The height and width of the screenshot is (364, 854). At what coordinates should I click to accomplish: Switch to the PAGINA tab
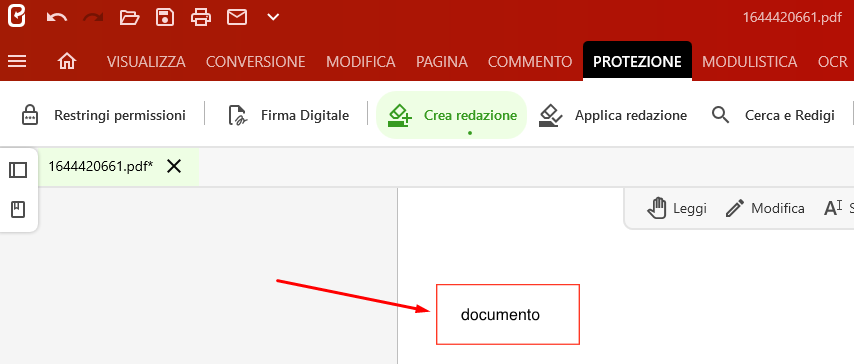coord(442,62)
